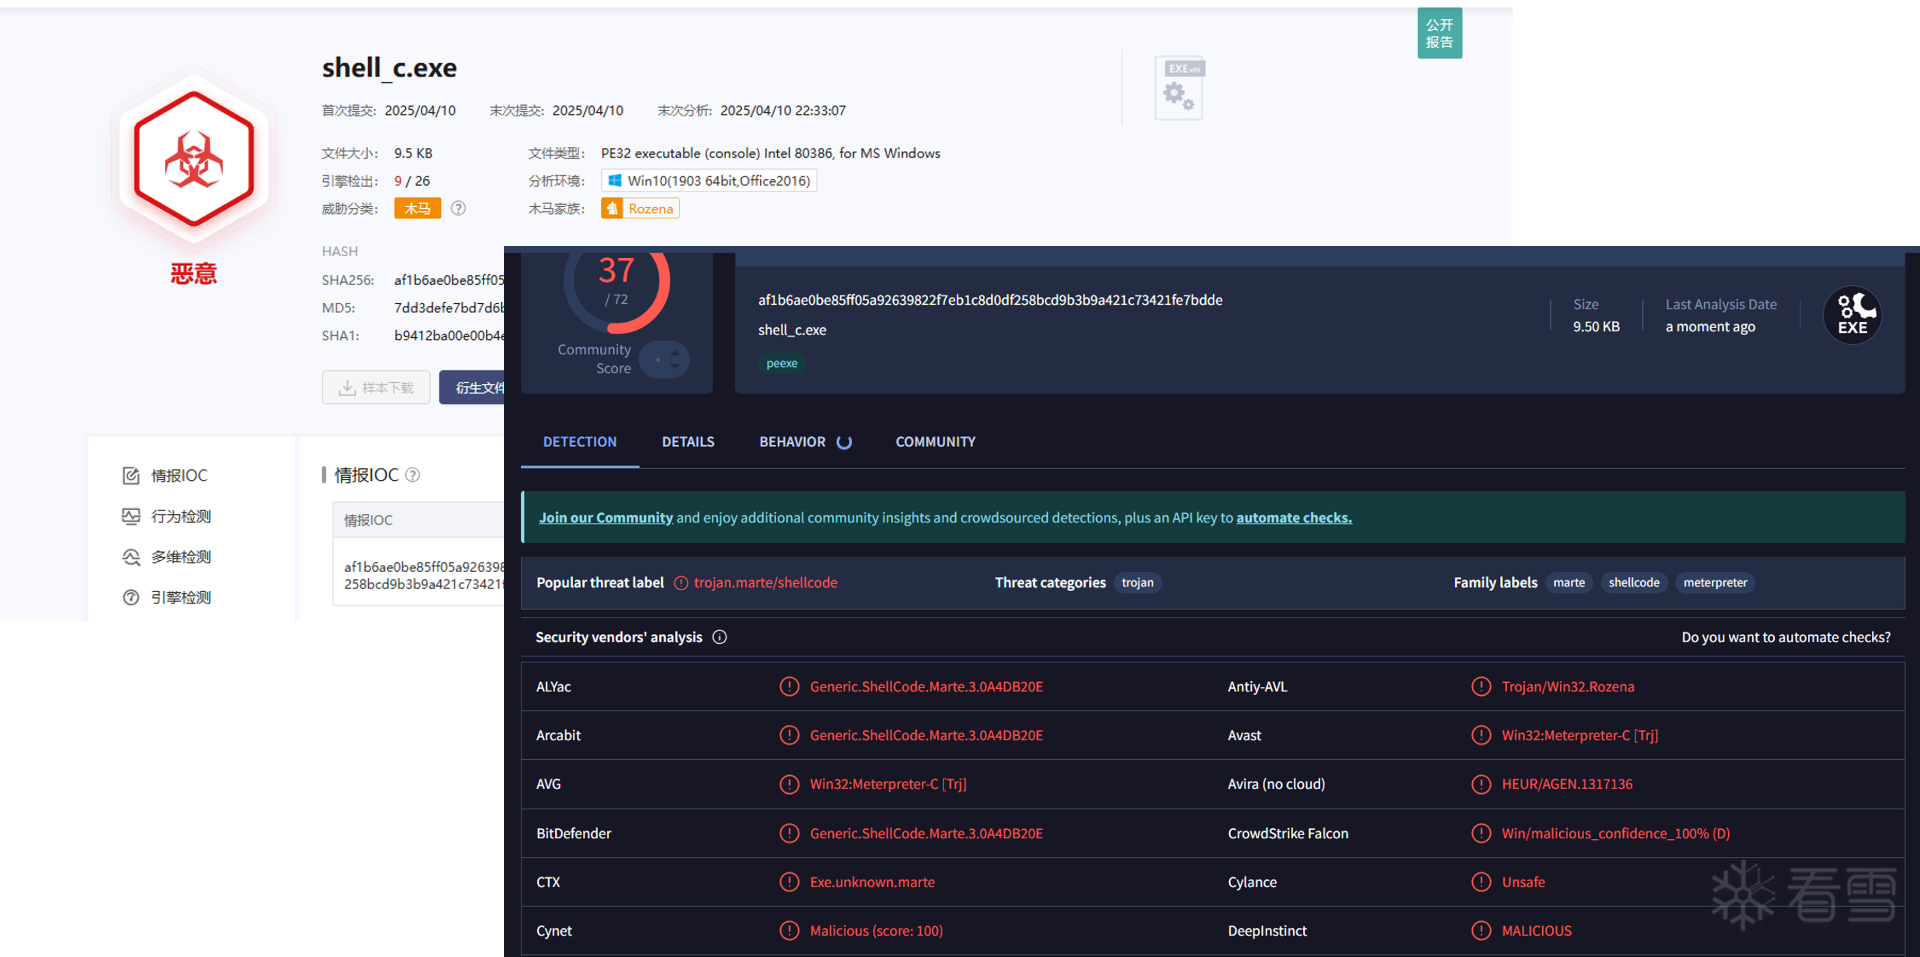Click the Malicious (score: 100) result
The width and height of the screenshot is (1920, 957).
point(876,931)
